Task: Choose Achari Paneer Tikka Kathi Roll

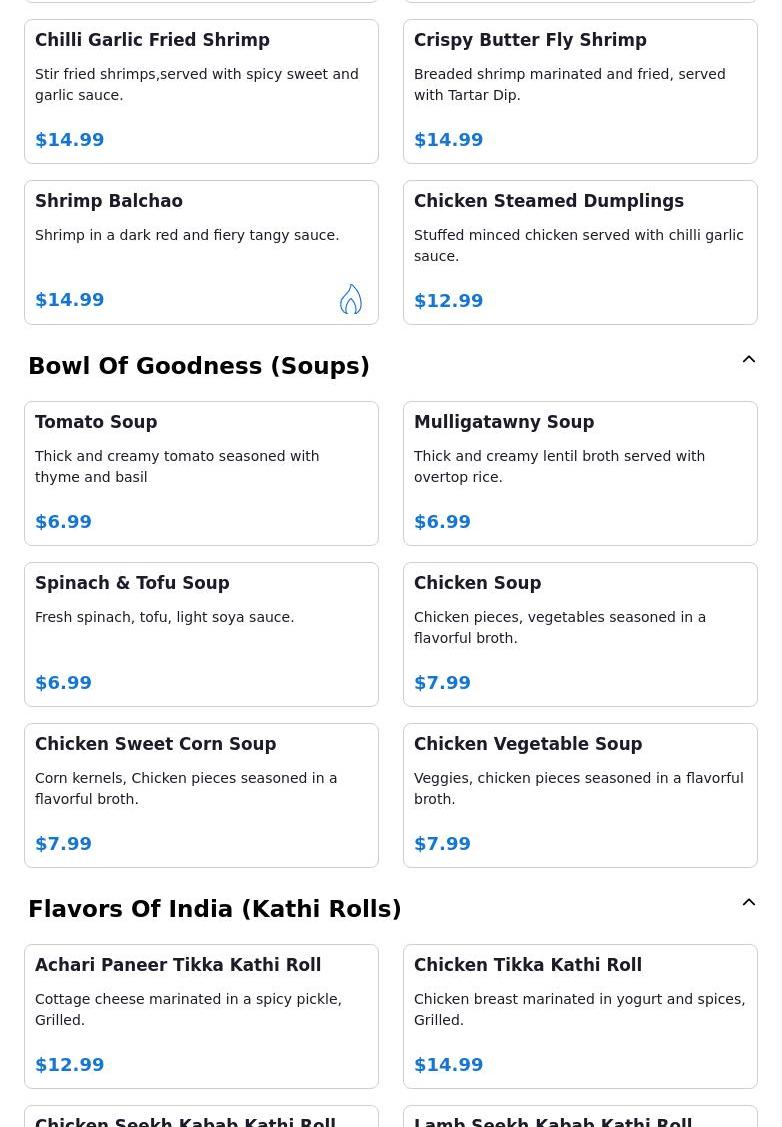Action: tap(201, 1016)
